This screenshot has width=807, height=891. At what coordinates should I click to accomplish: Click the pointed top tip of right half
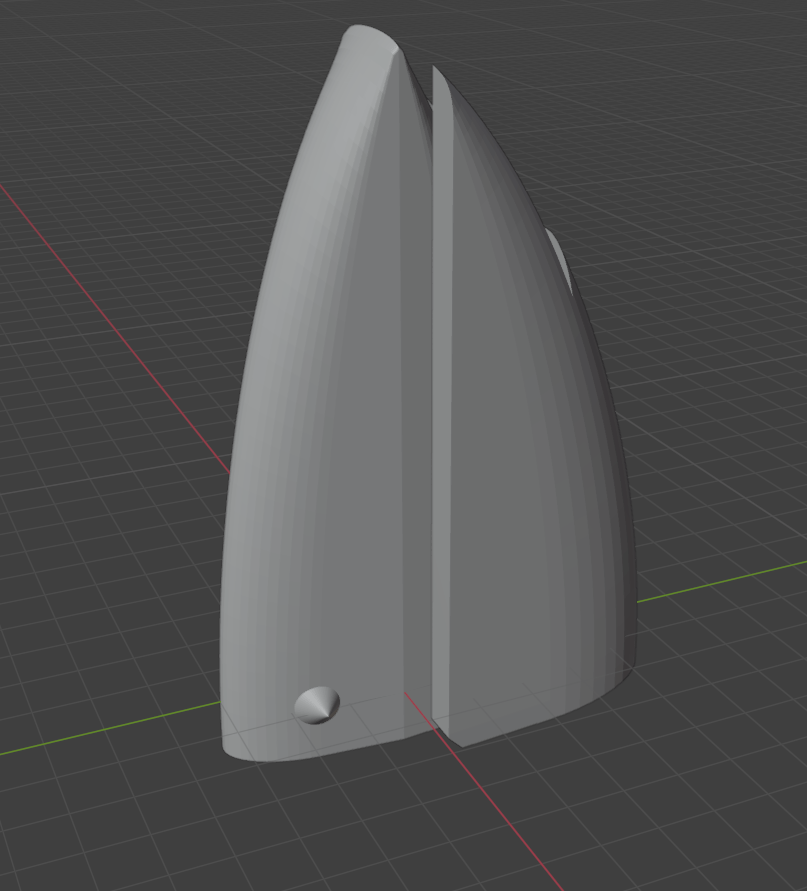(x=437, y=73)
